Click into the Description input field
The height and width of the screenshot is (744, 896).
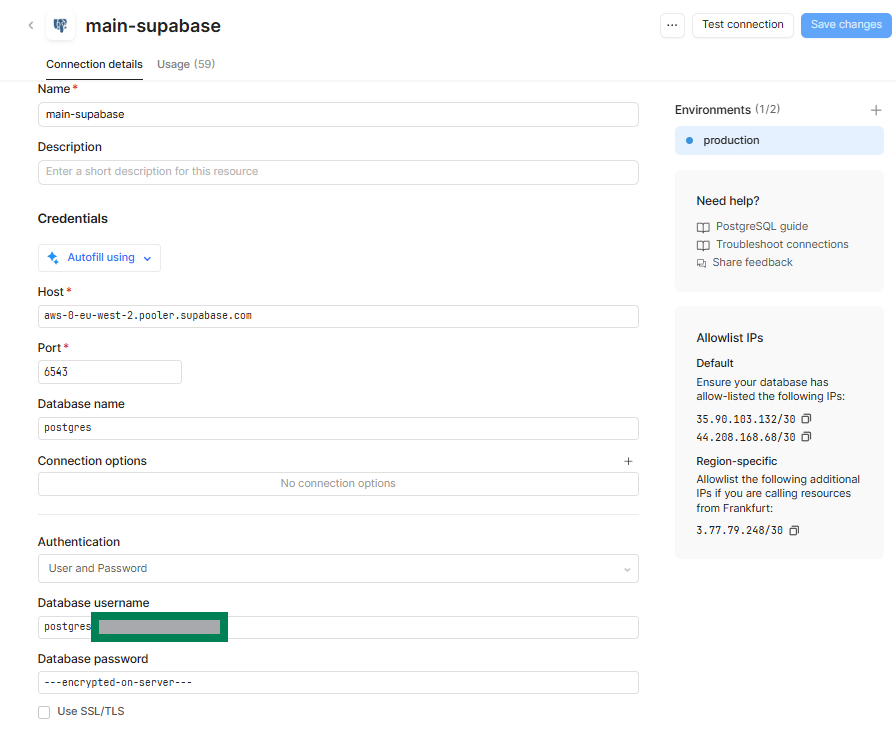pos(338,172)
